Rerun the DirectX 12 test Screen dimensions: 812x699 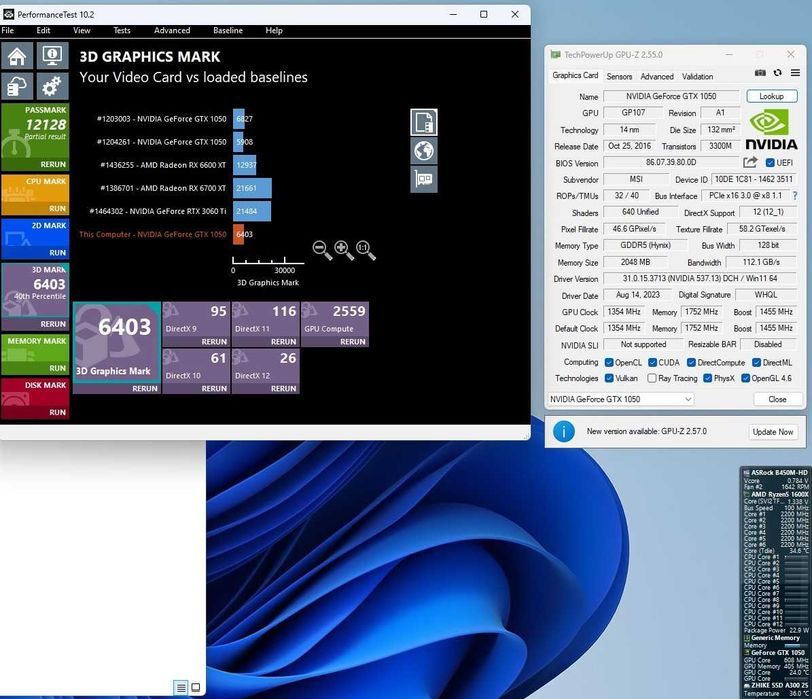pyautogui.click(x=283, y=388)
